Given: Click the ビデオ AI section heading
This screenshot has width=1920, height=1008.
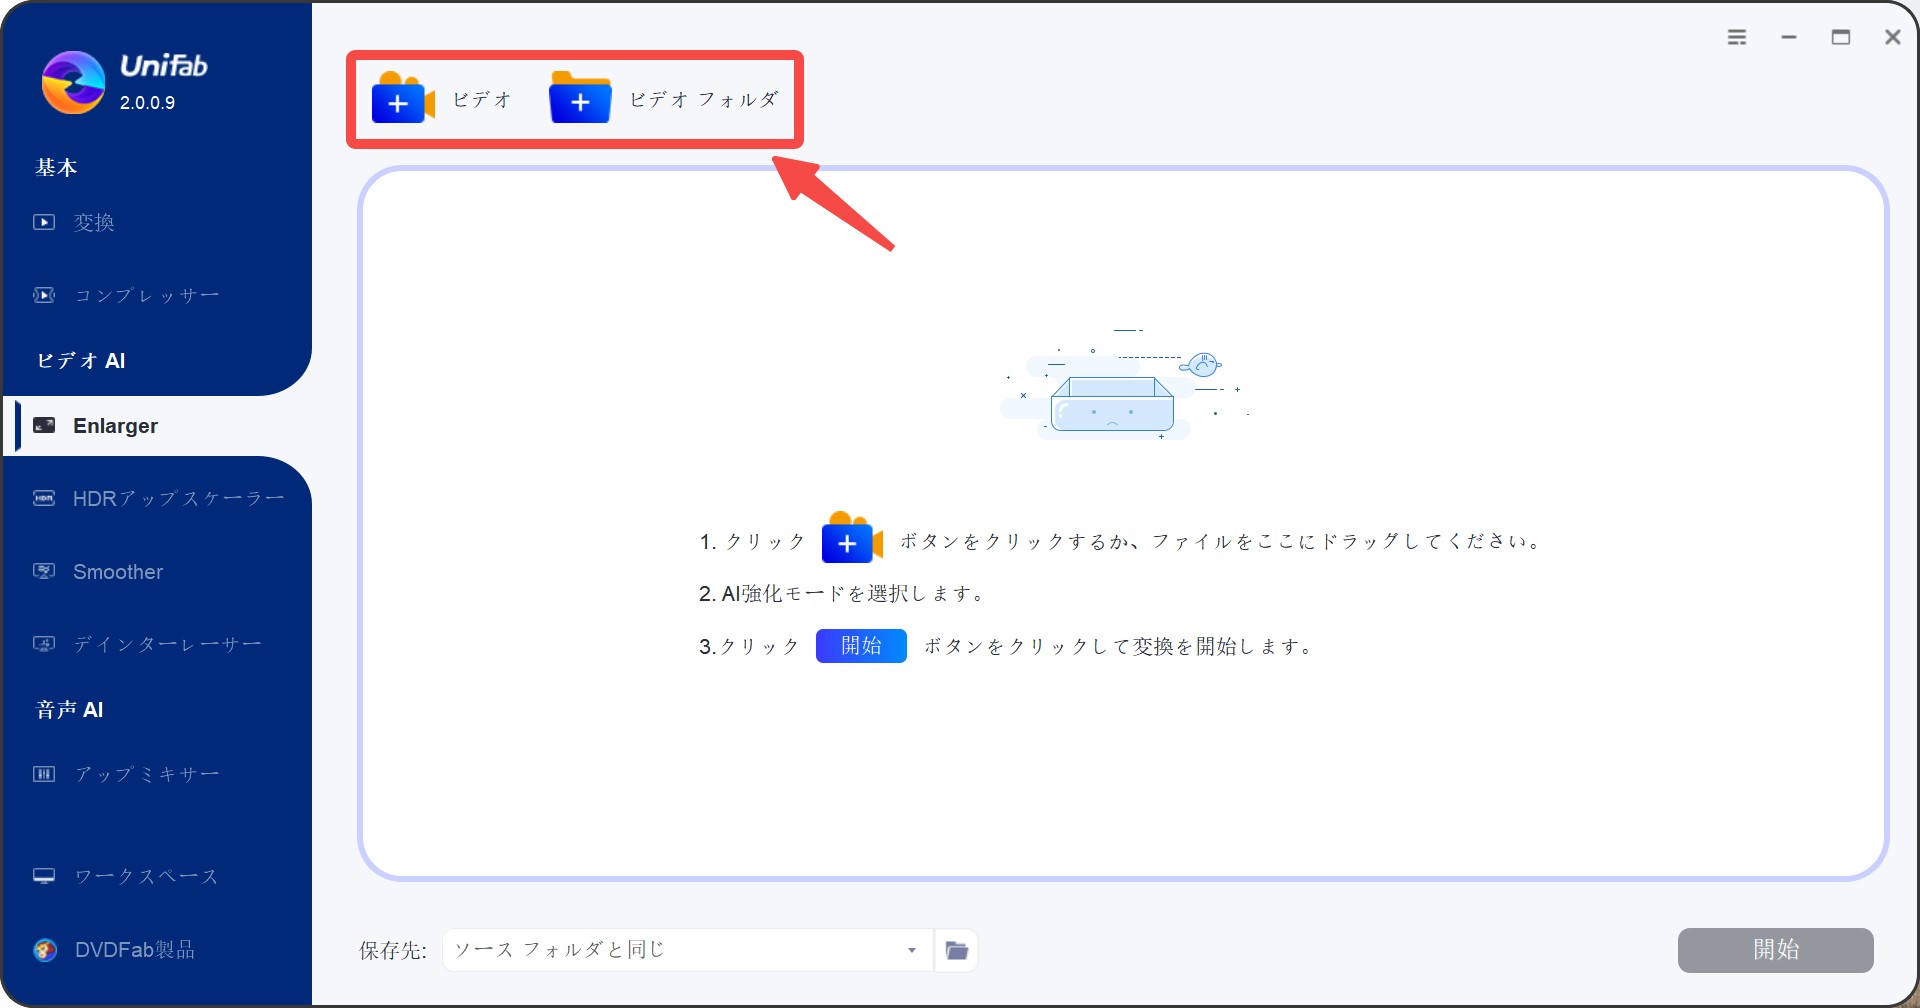Looking at the screenshot, I should (x=81, y=361).
